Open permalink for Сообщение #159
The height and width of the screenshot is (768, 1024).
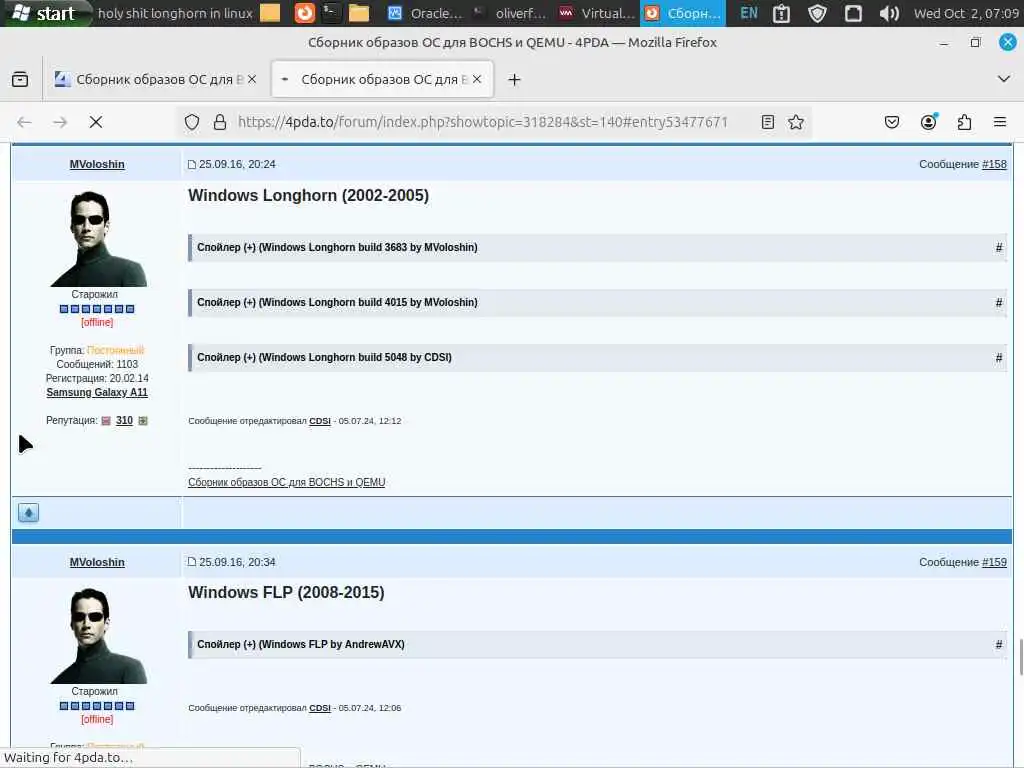(994, 562)
